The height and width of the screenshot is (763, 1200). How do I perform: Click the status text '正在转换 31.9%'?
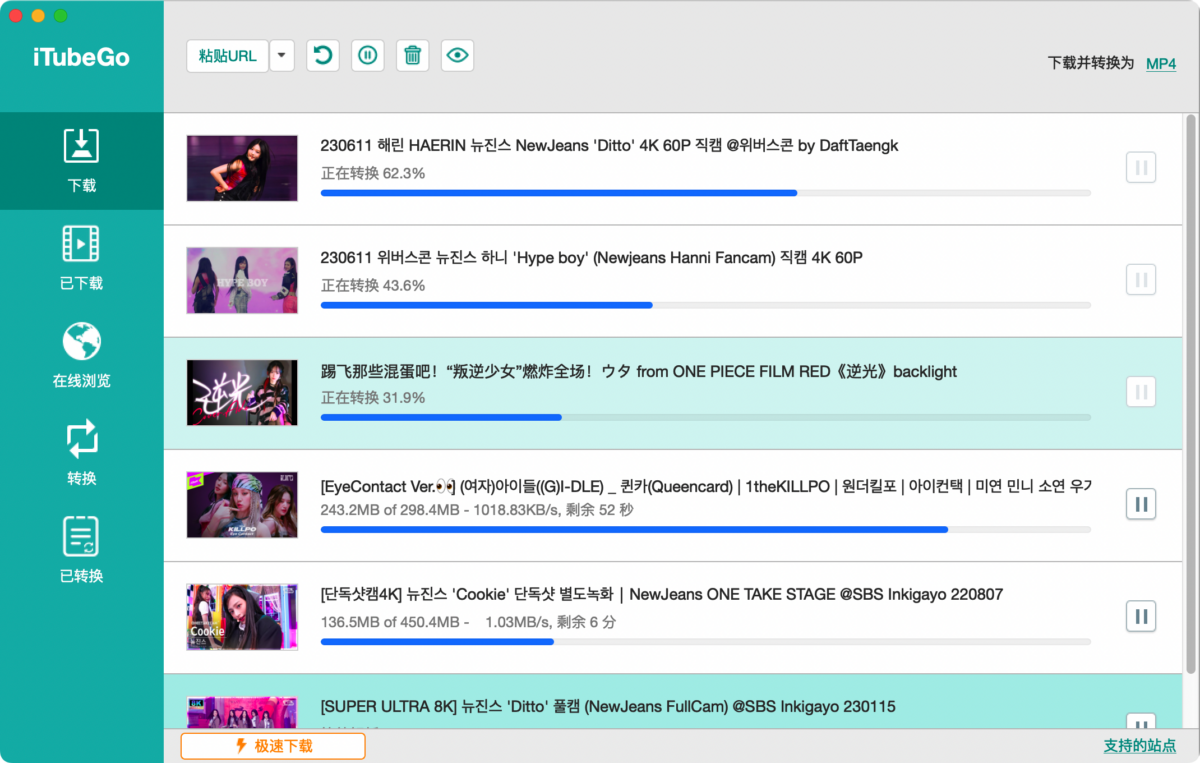point(373,397)
